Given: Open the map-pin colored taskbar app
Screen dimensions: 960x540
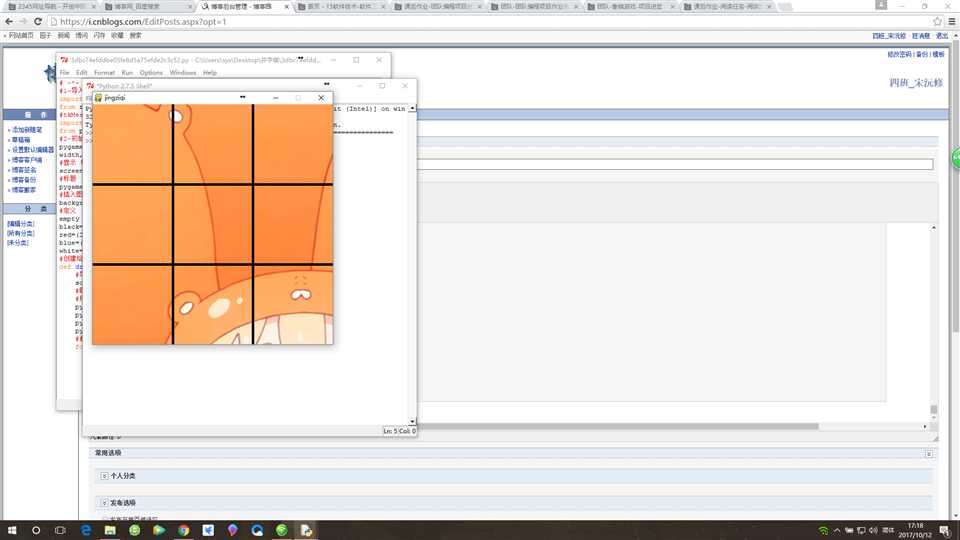Looking at the screenshot, I should pyautogui.click(x=233, y=530).
